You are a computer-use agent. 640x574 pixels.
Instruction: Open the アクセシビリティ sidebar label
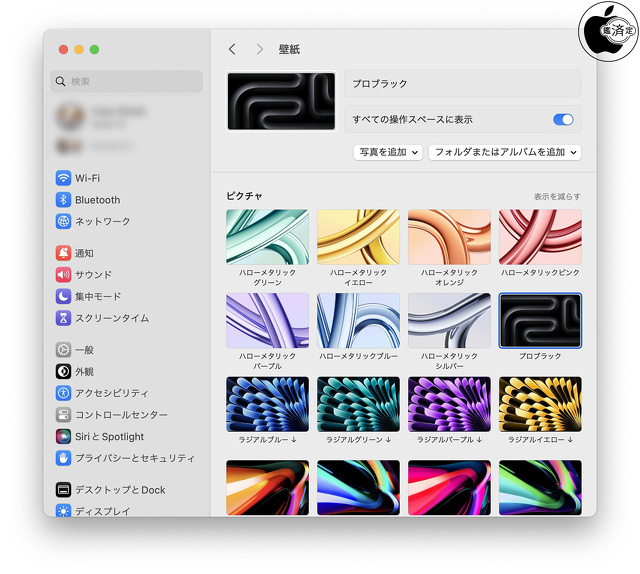coord(111,393)
